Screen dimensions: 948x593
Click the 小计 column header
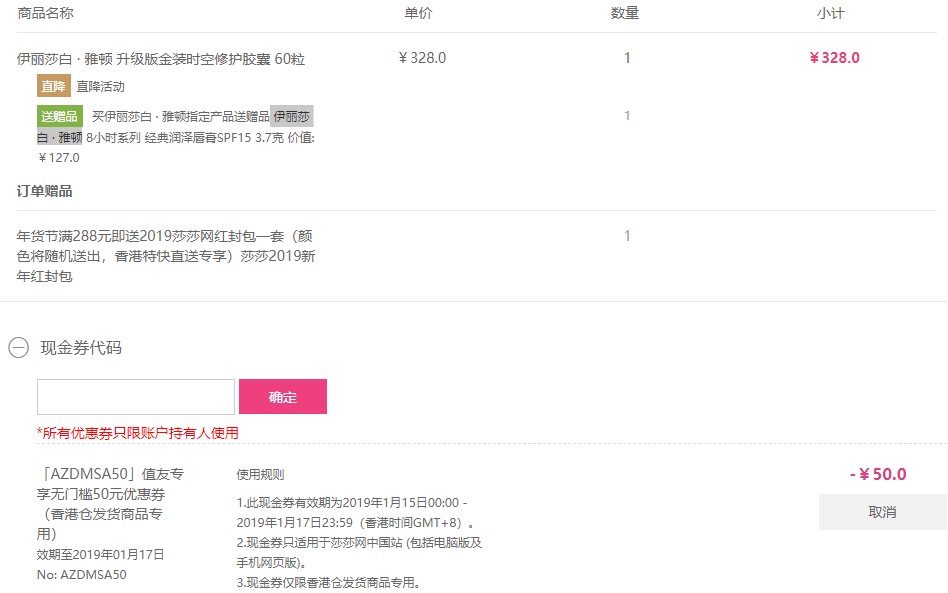[x=831, y=13]
